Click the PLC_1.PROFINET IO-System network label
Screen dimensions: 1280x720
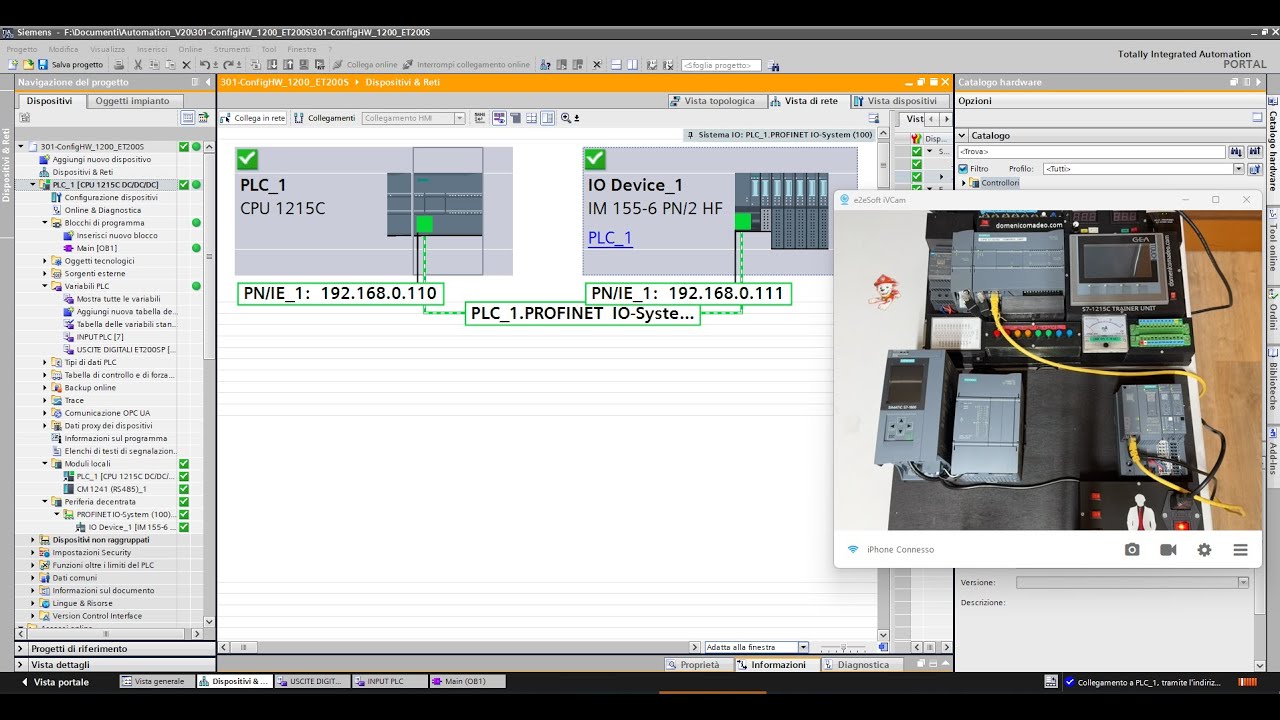tap(583, 314)
